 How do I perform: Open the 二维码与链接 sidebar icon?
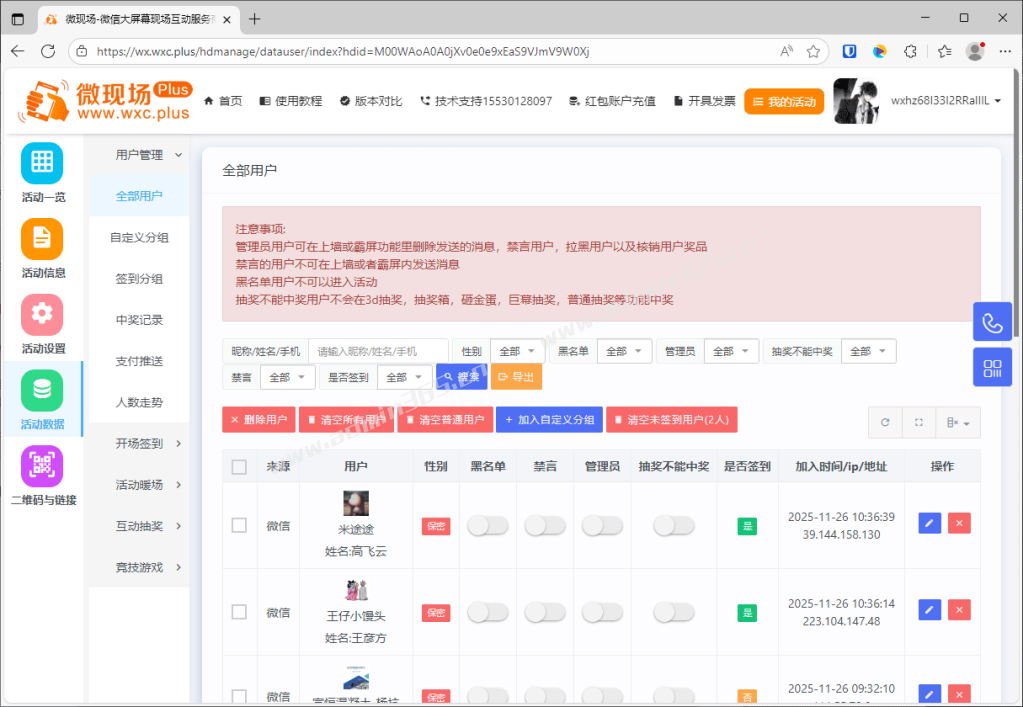click(x=41, y=465)
